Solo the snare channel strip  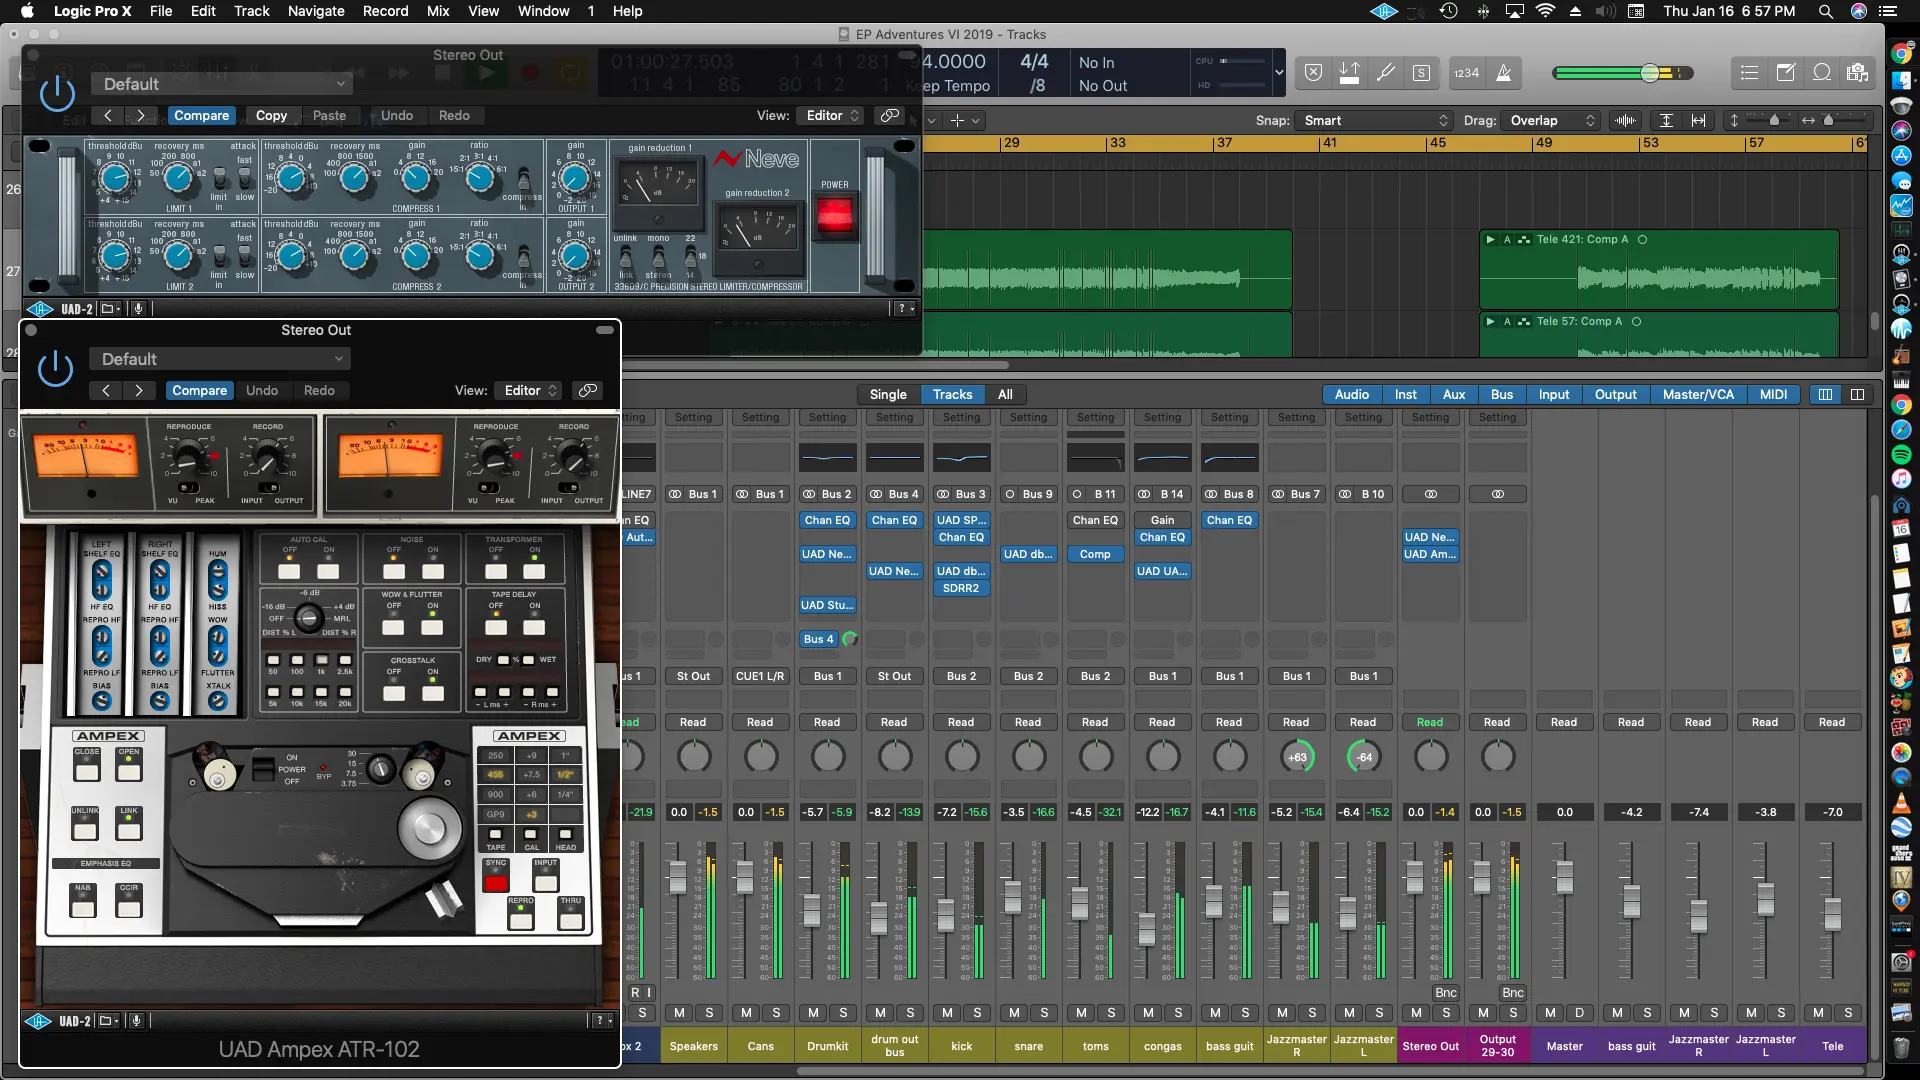[x=1044, y=1013]
